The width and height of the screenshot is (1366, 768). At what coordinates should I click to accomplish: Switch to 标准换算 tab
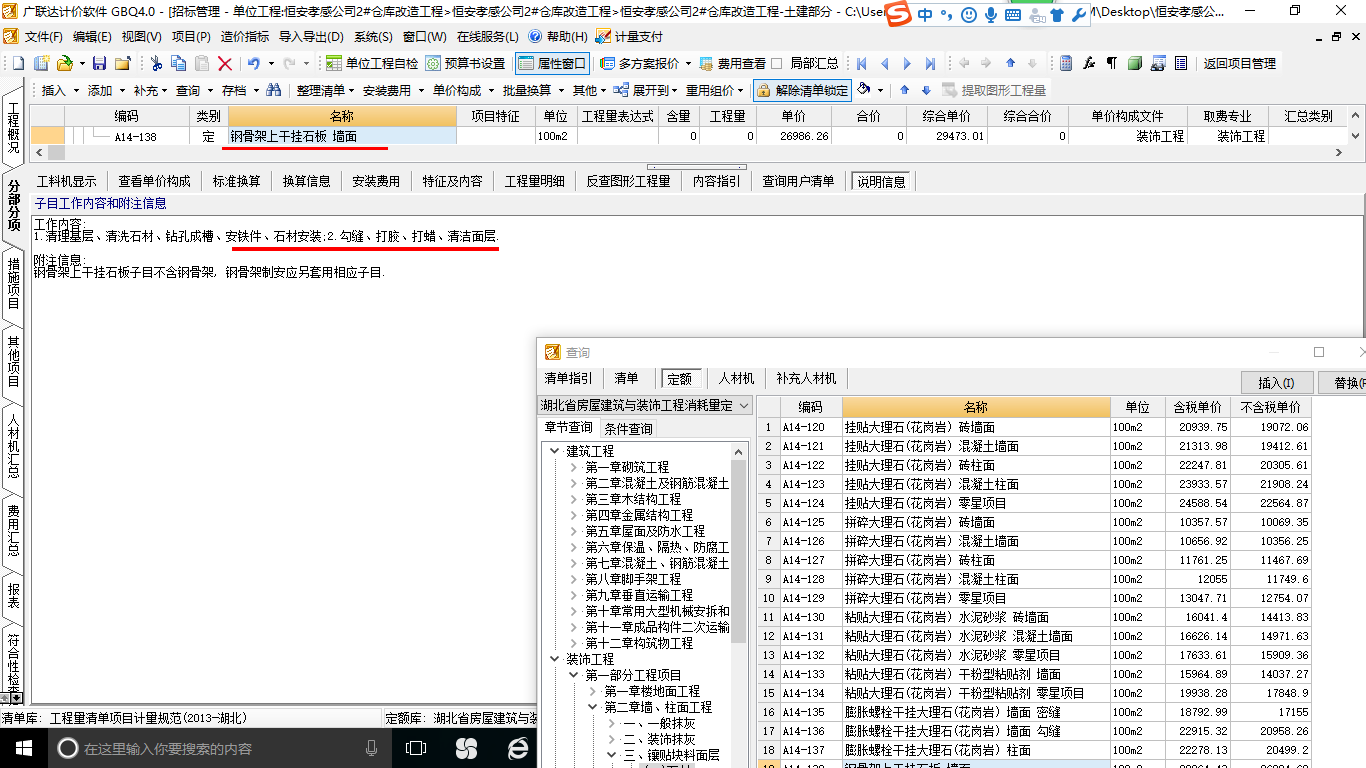pos(237,181)
